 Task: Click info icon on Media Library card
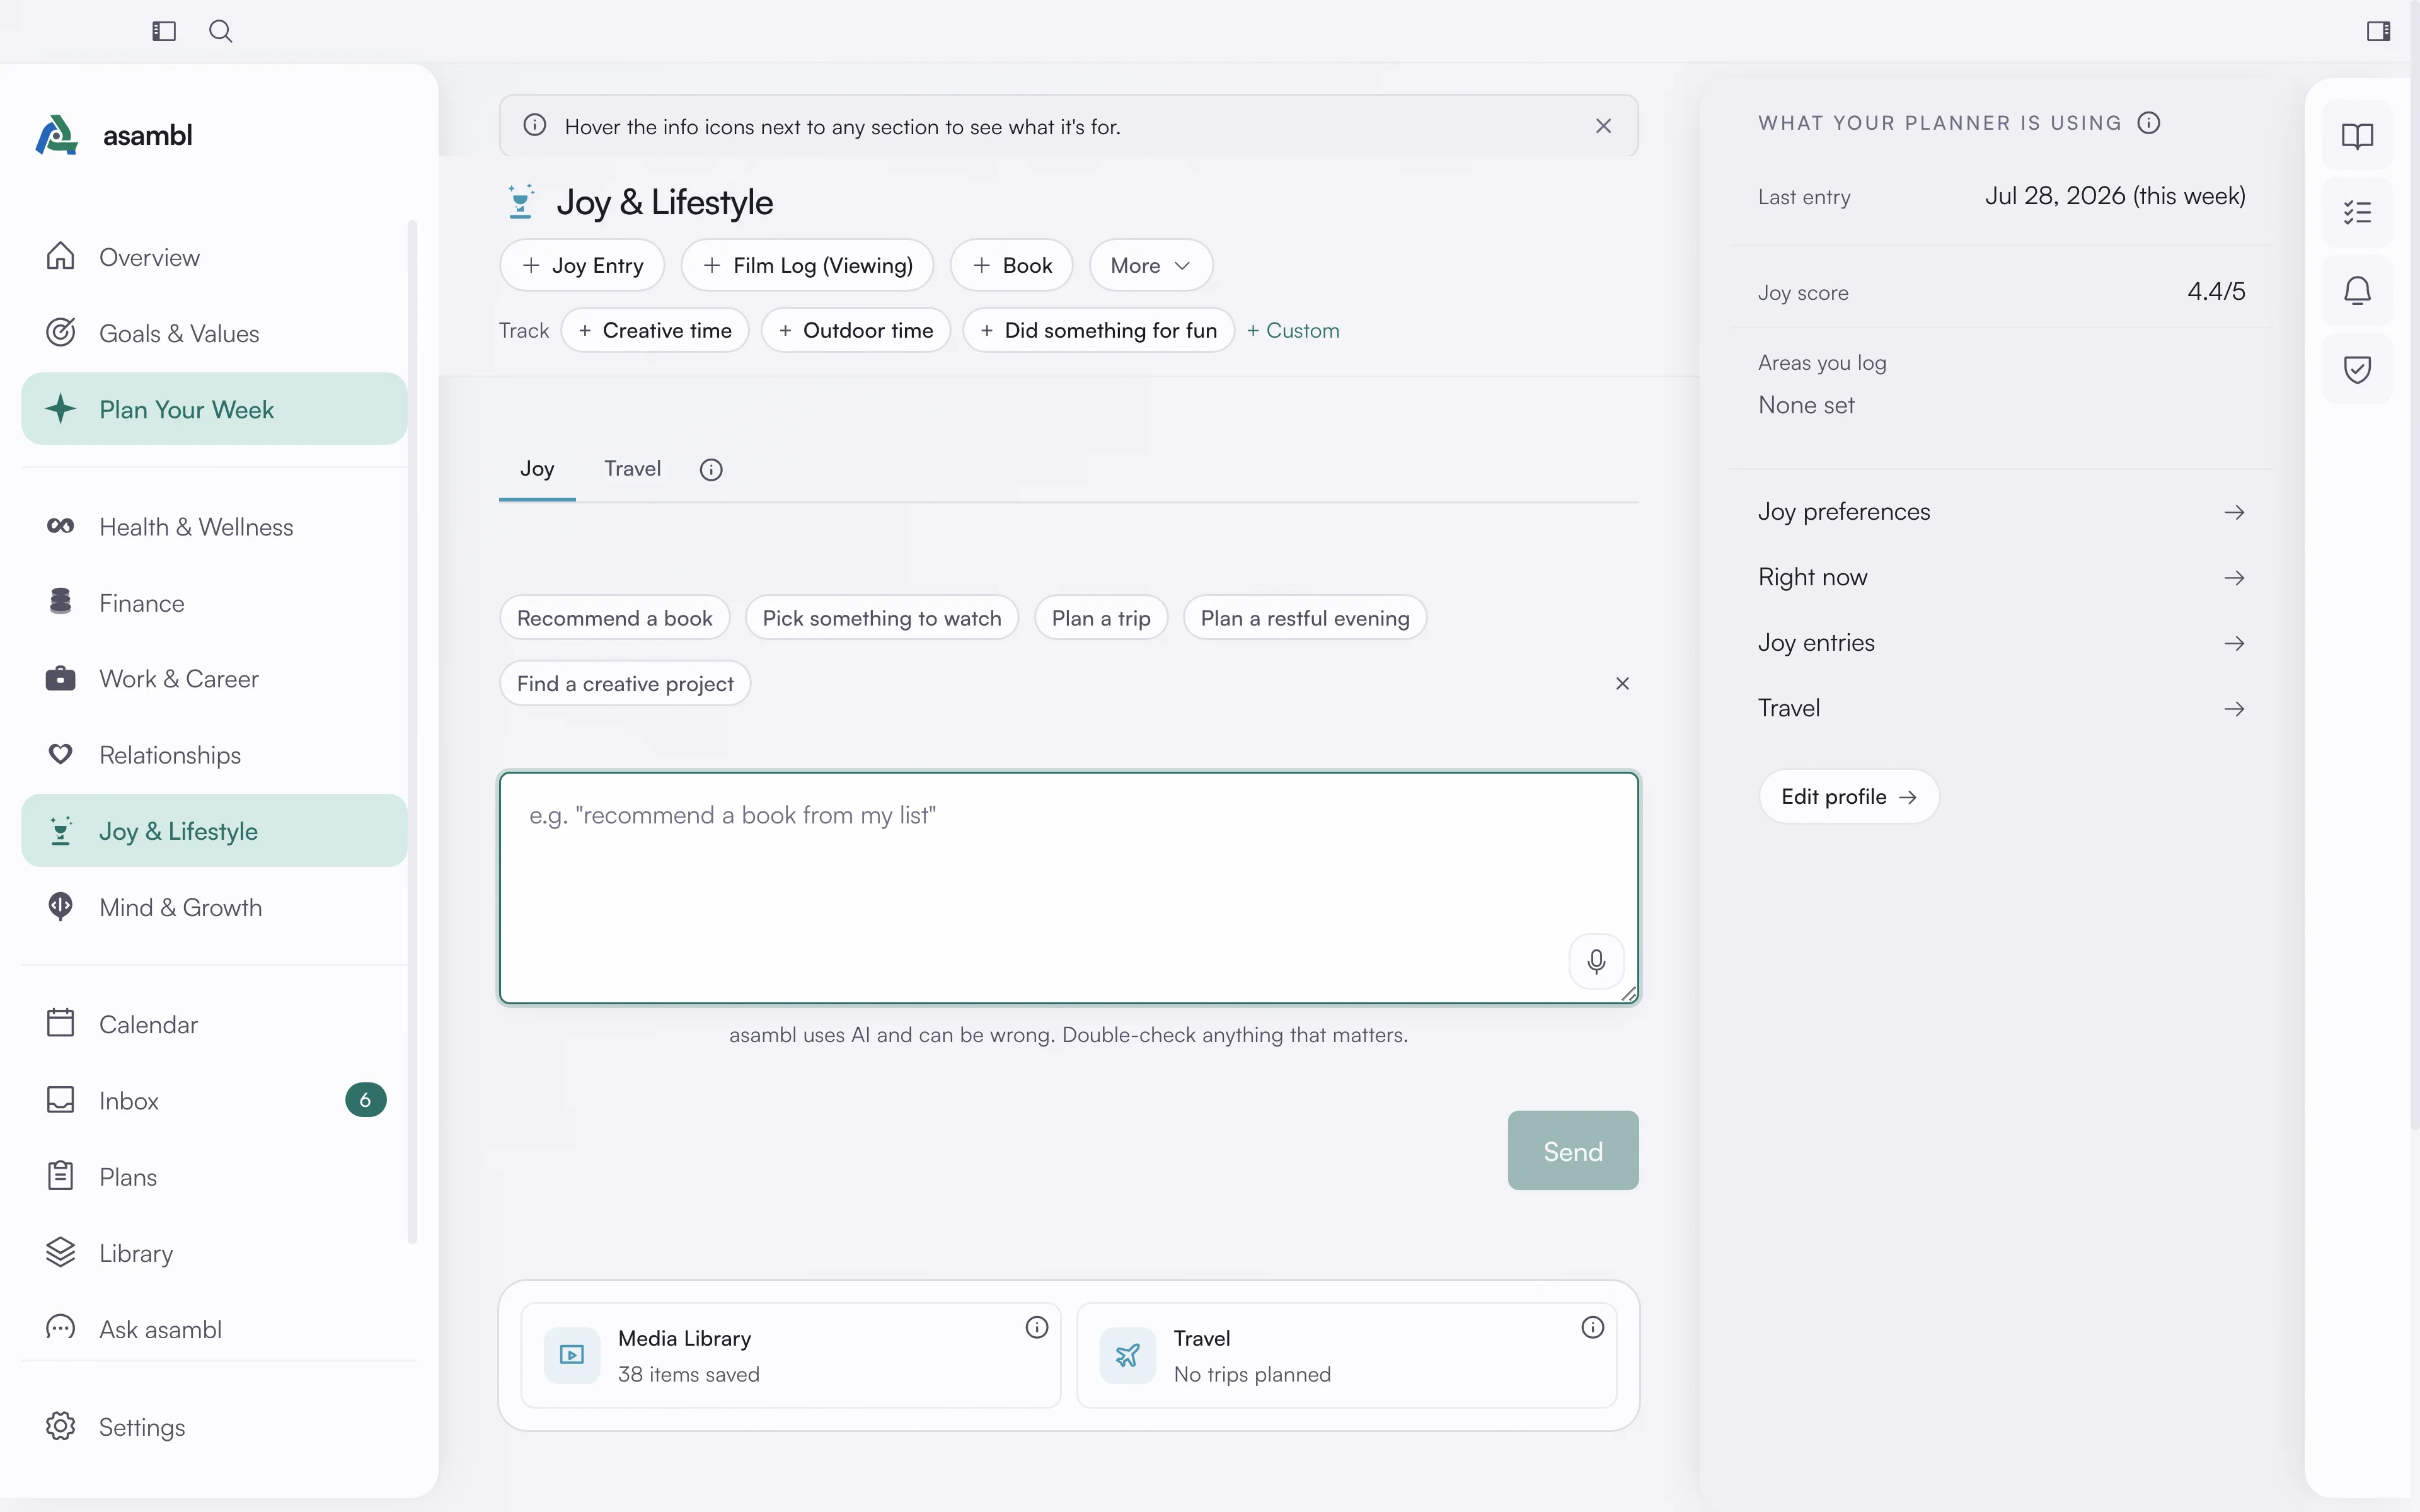tap(1037, 1327)
